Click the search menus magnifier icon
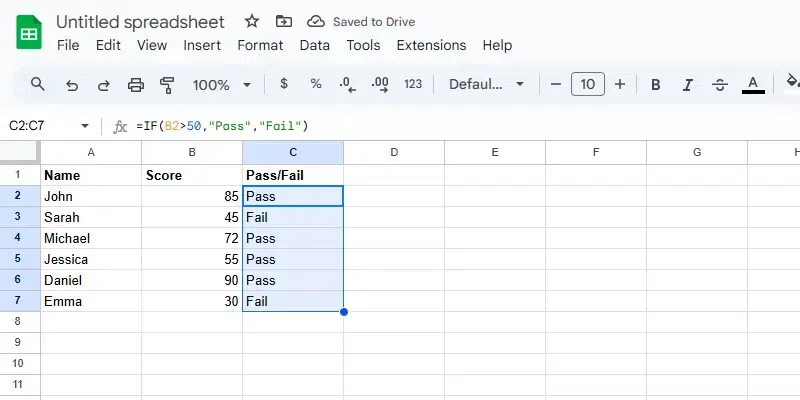The width and height of the screenshot is (800, 400). [38, 84]
